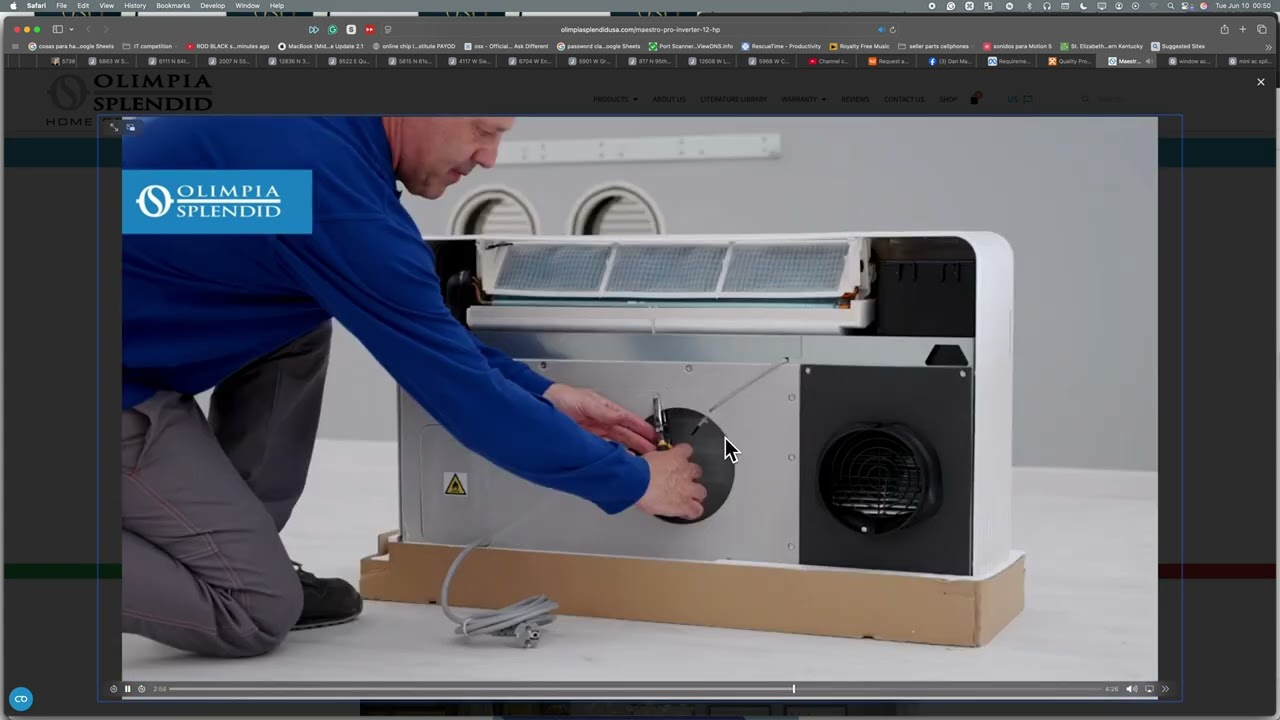Open Control Center in the menu bar
Viewport: 1280px width, 720px height.
tap(1186, 6)
